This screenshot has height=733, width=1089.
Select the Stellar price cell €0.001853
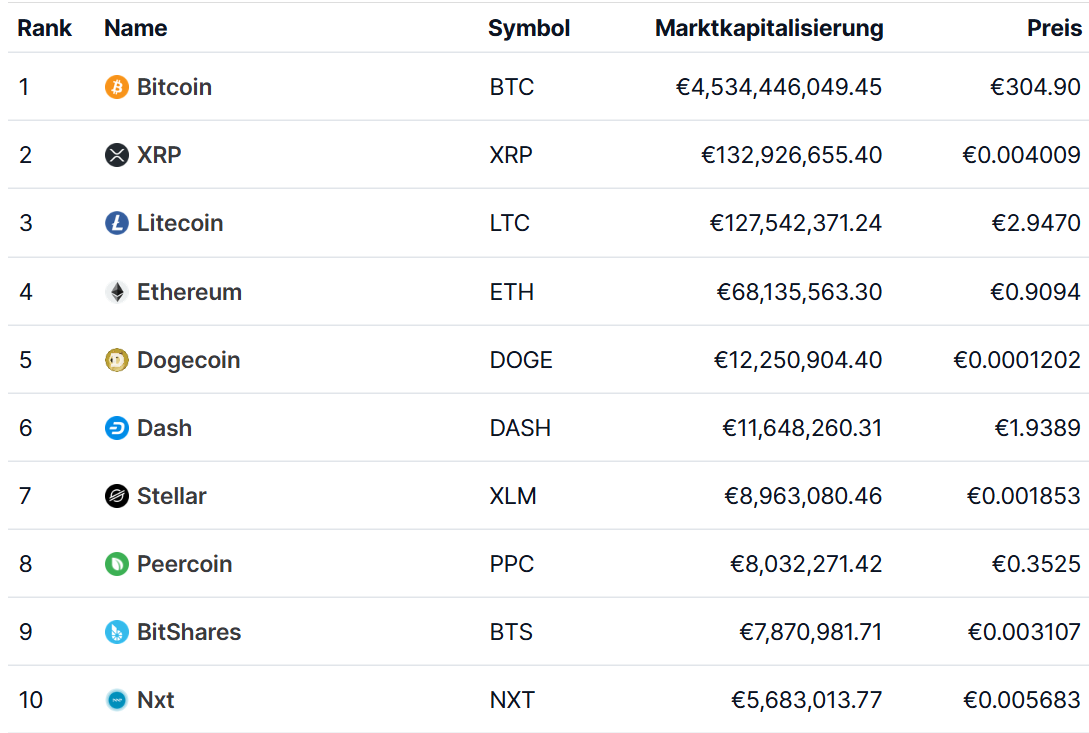tap(1024, 496)
